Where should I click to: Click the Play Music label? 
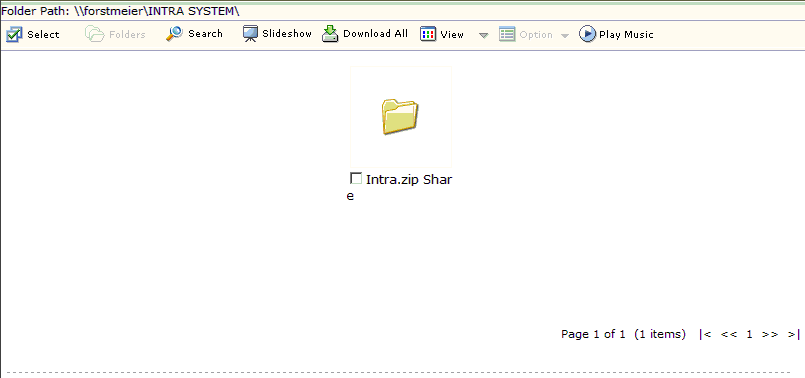pos(626,34)
